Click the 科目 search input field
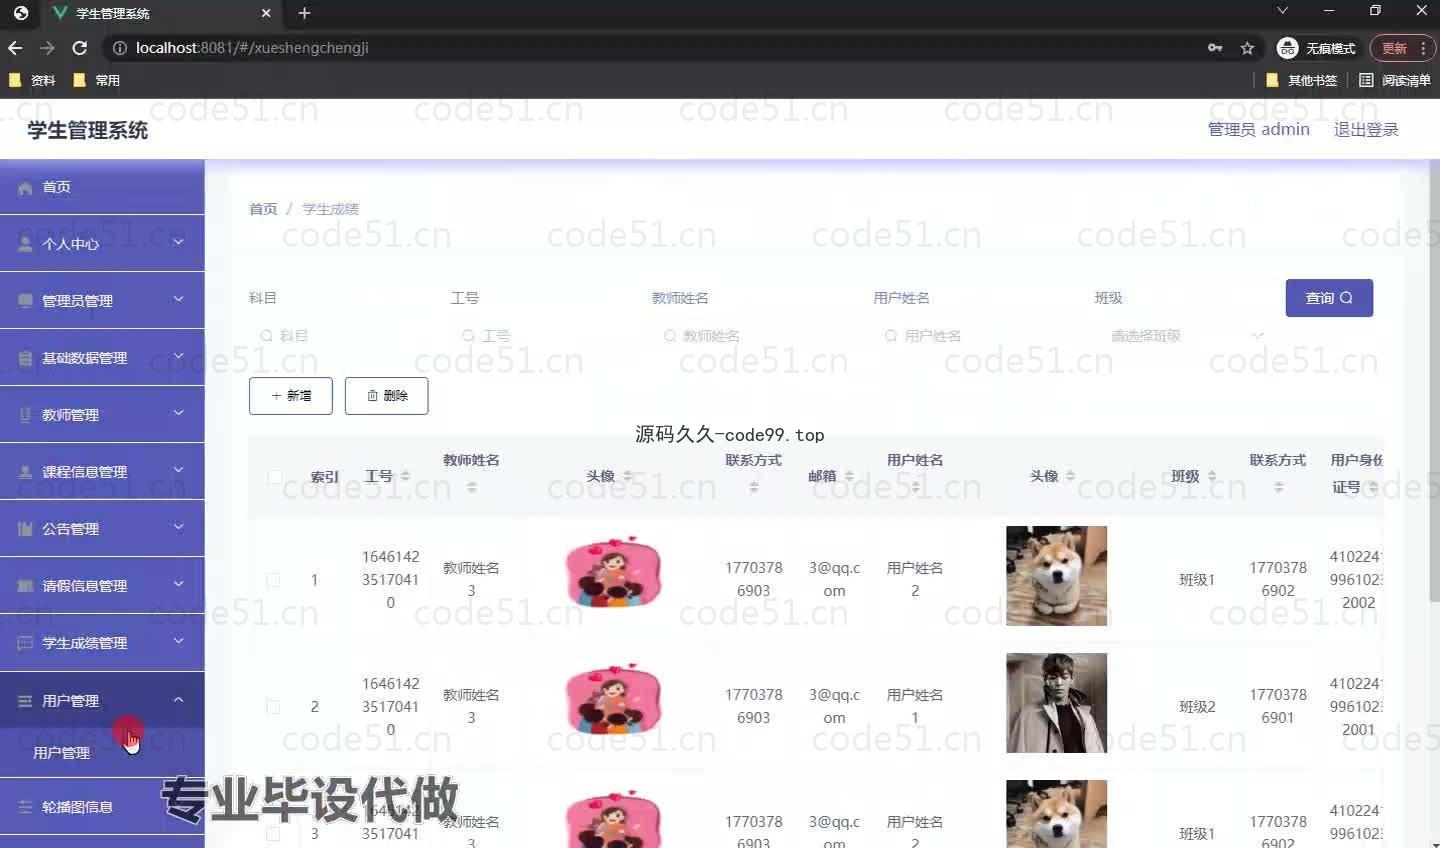This screenshot has height=848, width=1440. [x=340, y=336]
